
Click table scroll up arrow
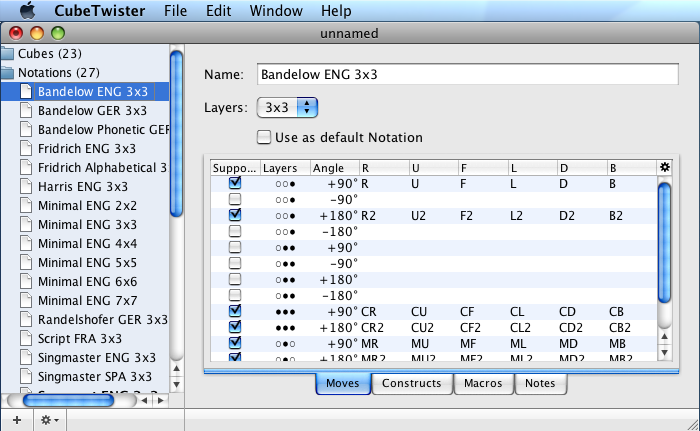665,337
